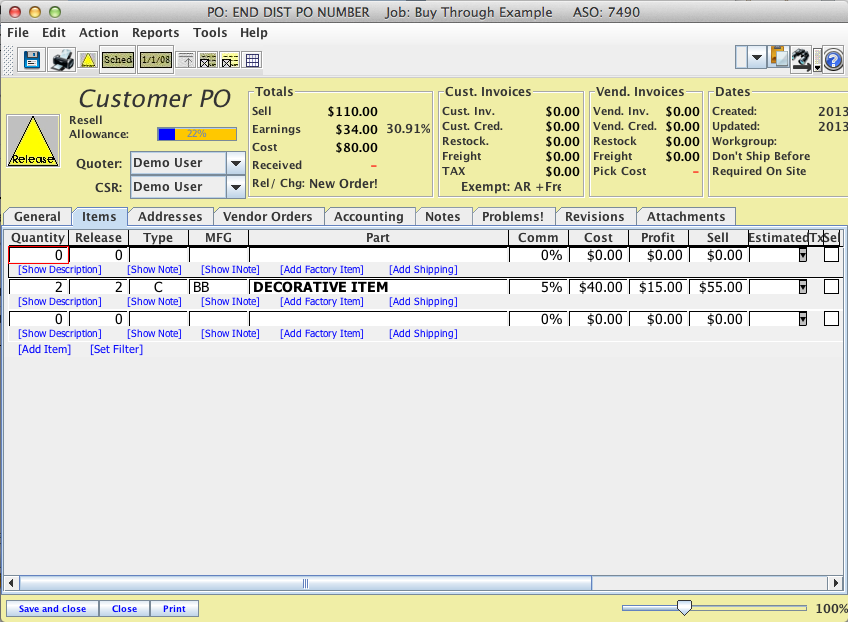Click the small yellow triangle toolbar icon
The width and height of the screenshot is (848, 622).
pos(88,59)
